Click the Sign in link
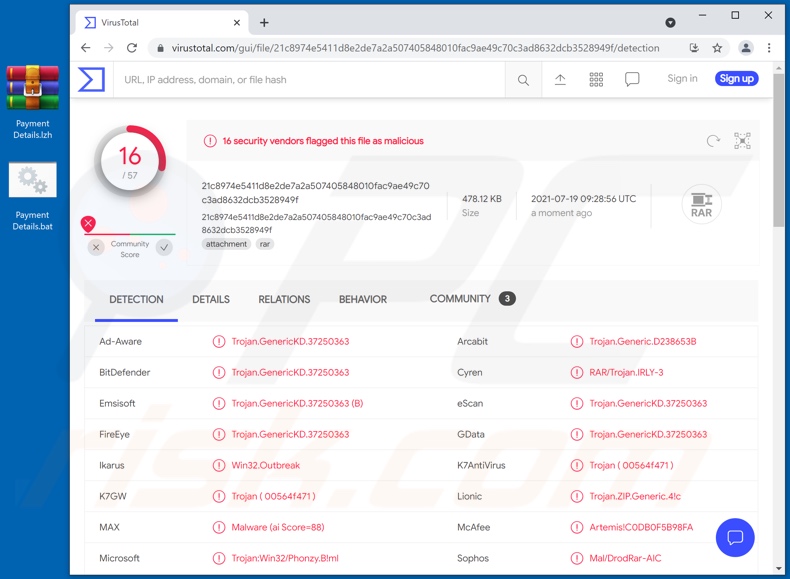The width and height of the screenshot is (790, 579). click(682, 79)
